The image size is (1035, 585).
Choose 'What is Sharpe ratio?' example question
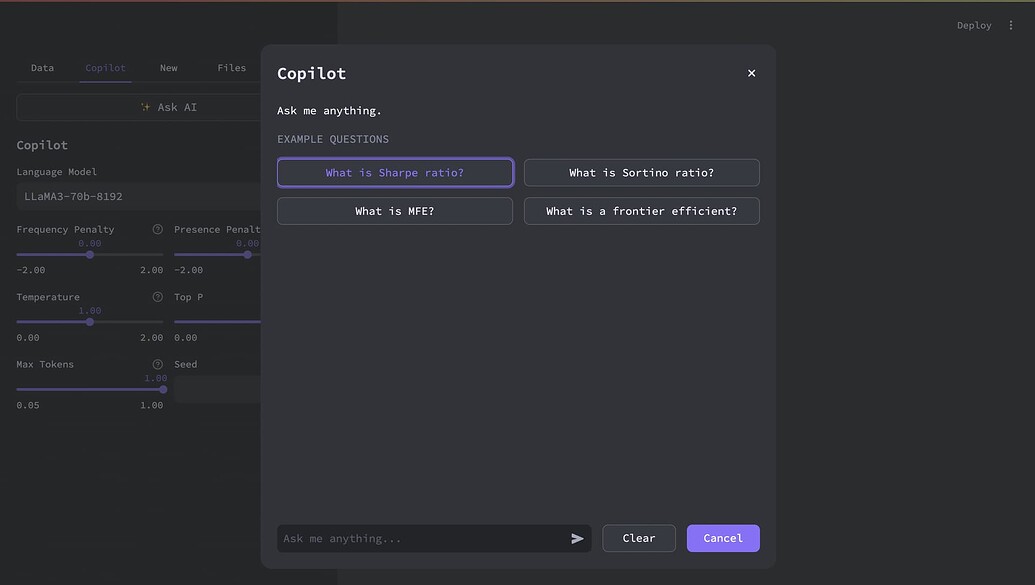tap(395, 173)
